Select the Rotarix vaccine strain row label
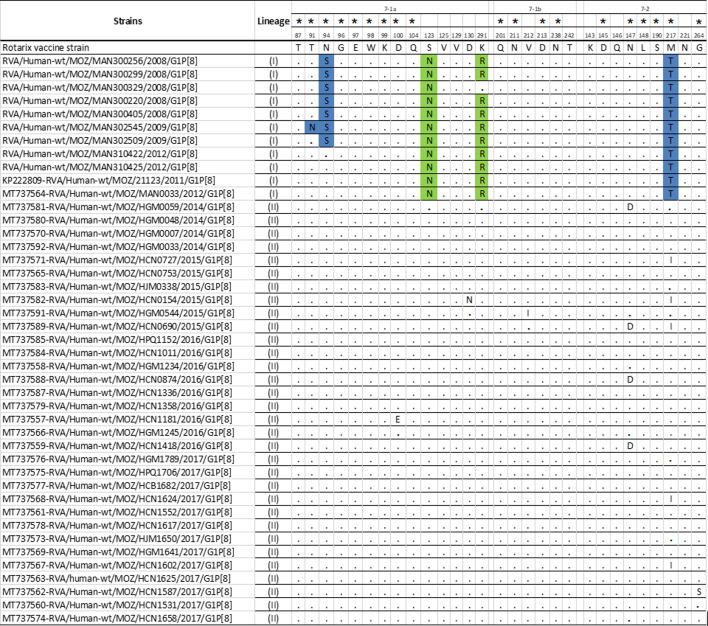This screenshot has height=626, width=708. point(46,48)
